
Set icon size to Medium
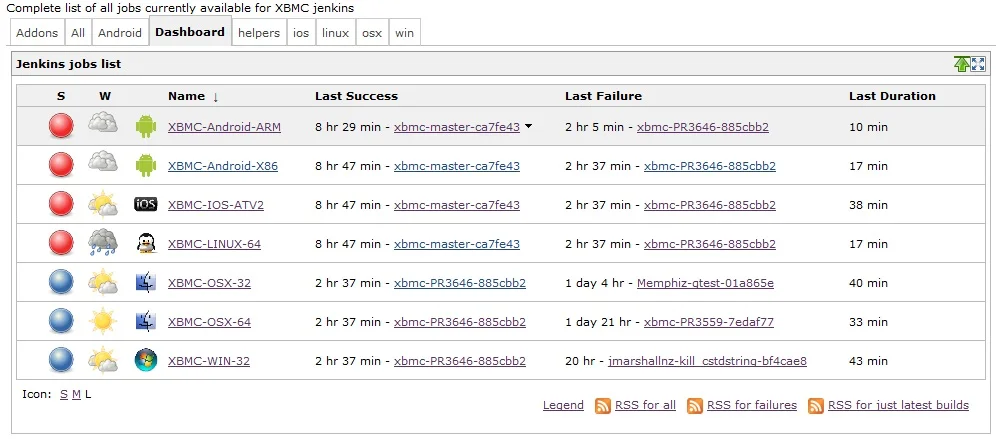point(76,394)
